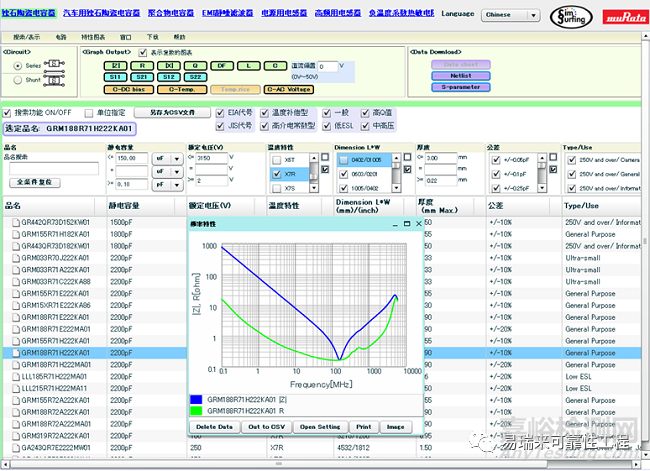Click the blue |Z| legend color swatch

click(196, 399)
